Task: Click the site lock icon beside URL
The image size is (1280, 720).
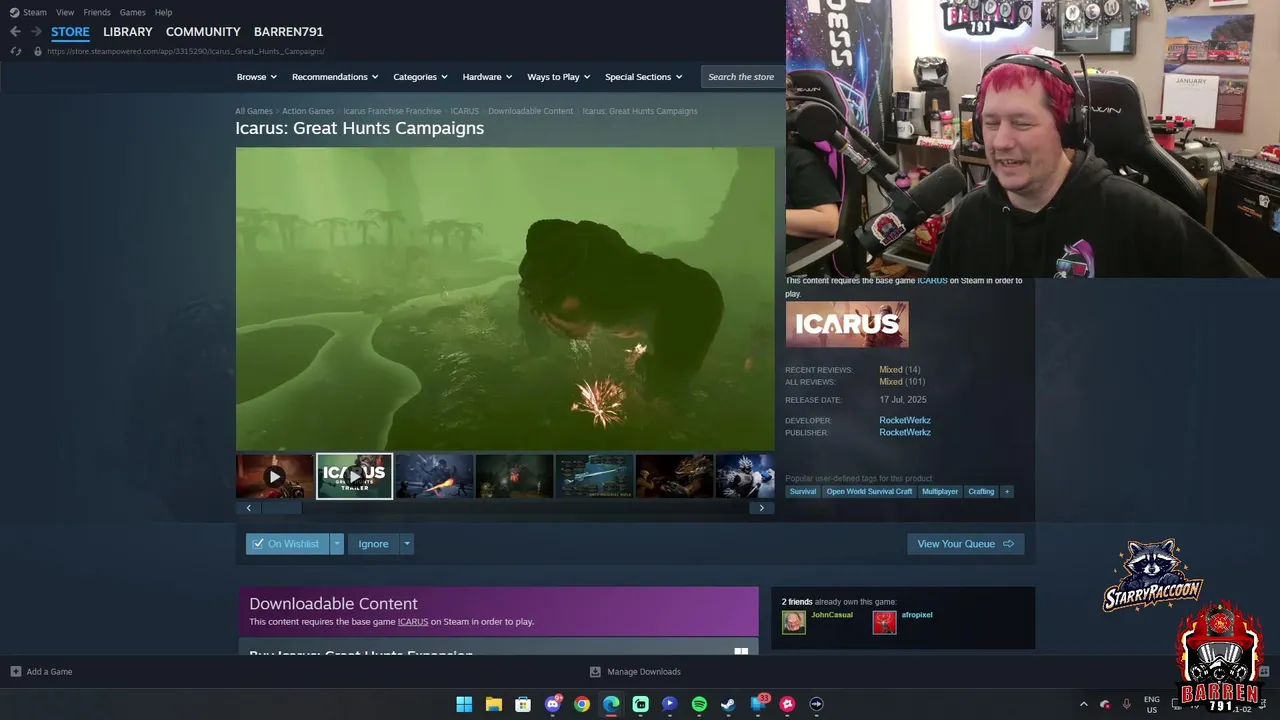Action: point(38,51)
